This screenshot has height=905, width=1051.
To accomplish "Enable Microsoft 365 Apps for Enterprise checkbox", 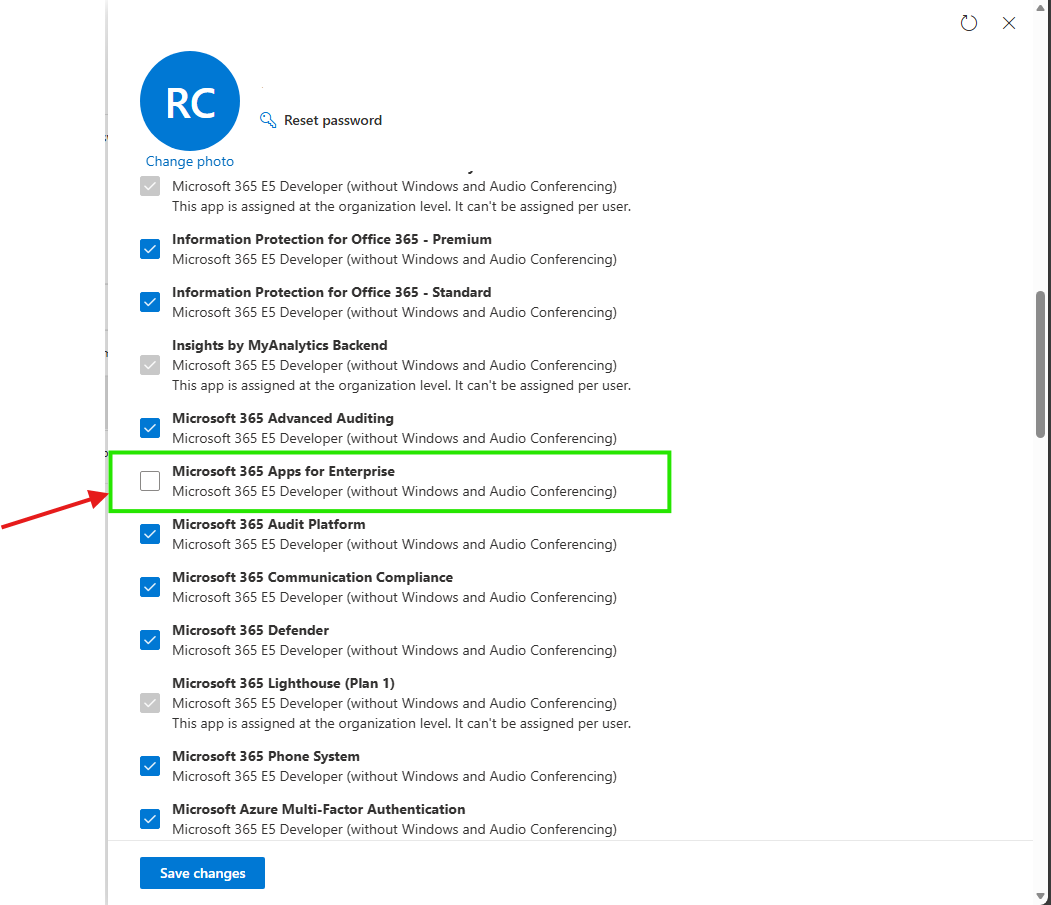I will pyautogui.click(x=150, y=481).
